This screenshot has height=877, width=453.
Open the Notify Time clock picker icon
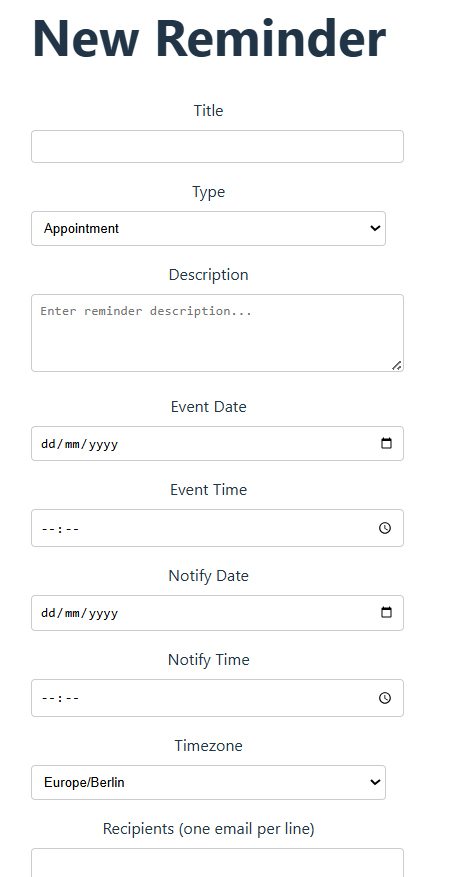[385, 698]
